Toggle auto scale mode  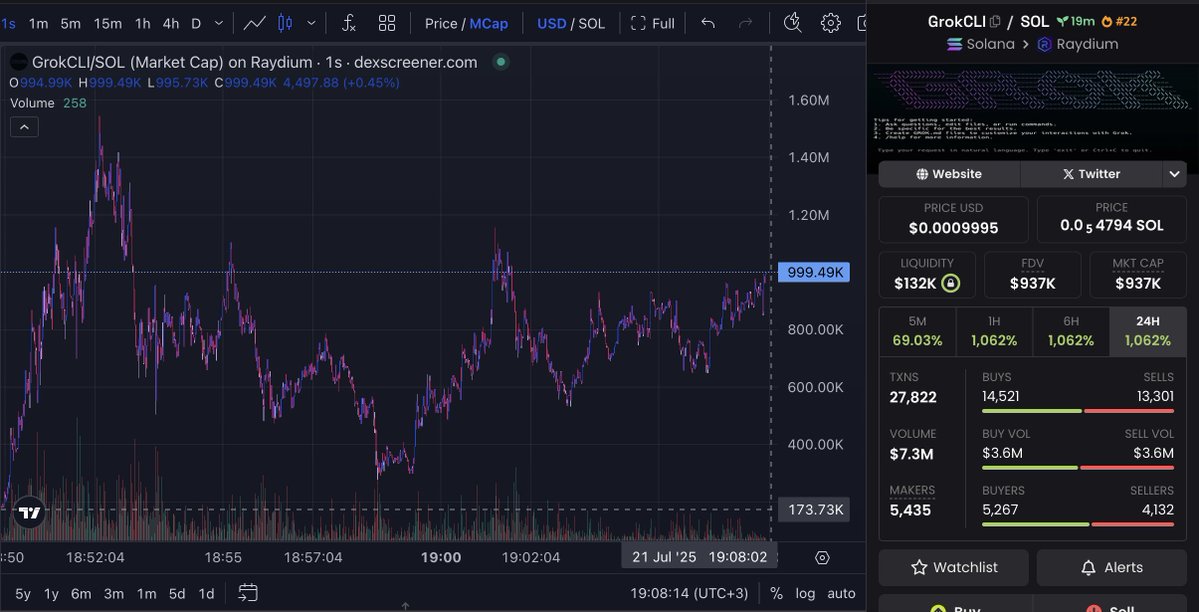pyautogui.click(x=841, y=594)
